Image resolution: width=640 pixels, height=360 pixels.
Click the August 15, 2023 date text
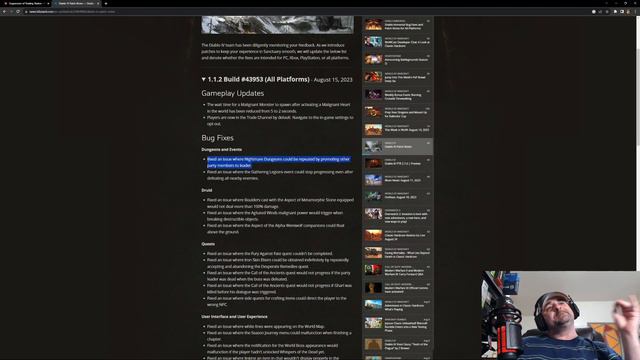click(x=333, y=80)
